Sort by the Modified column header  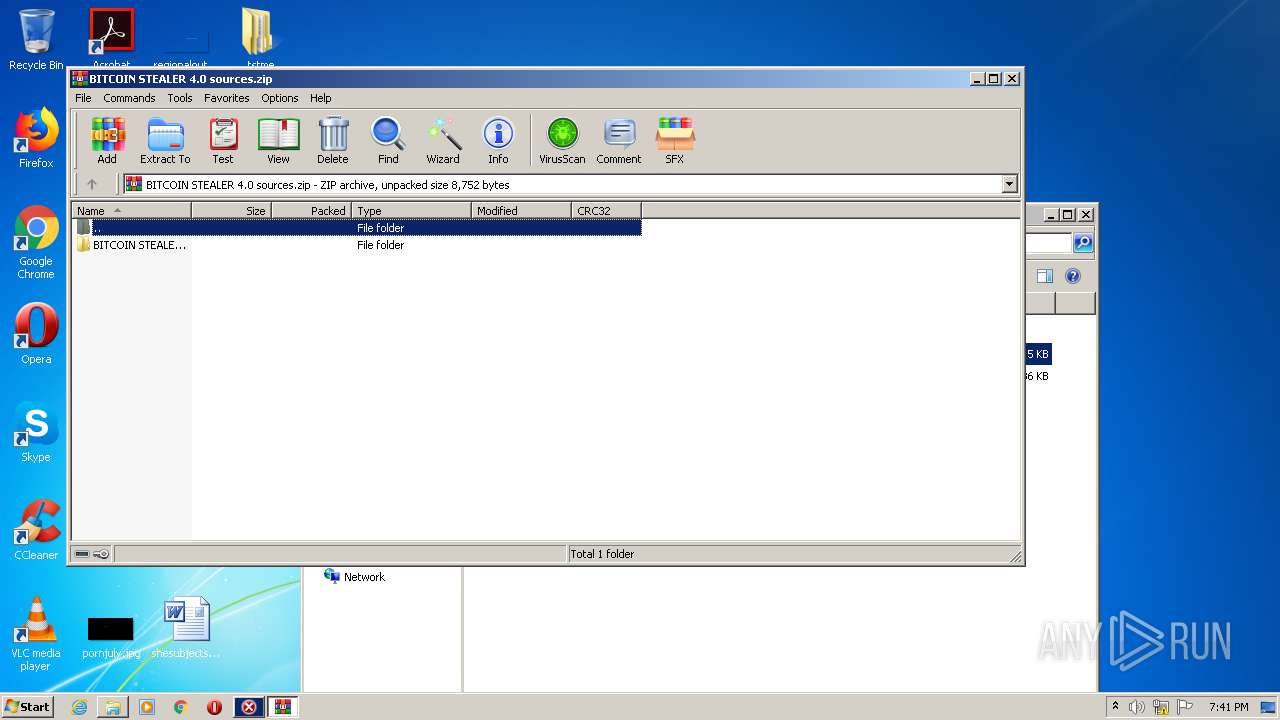[x=522, y=211]
